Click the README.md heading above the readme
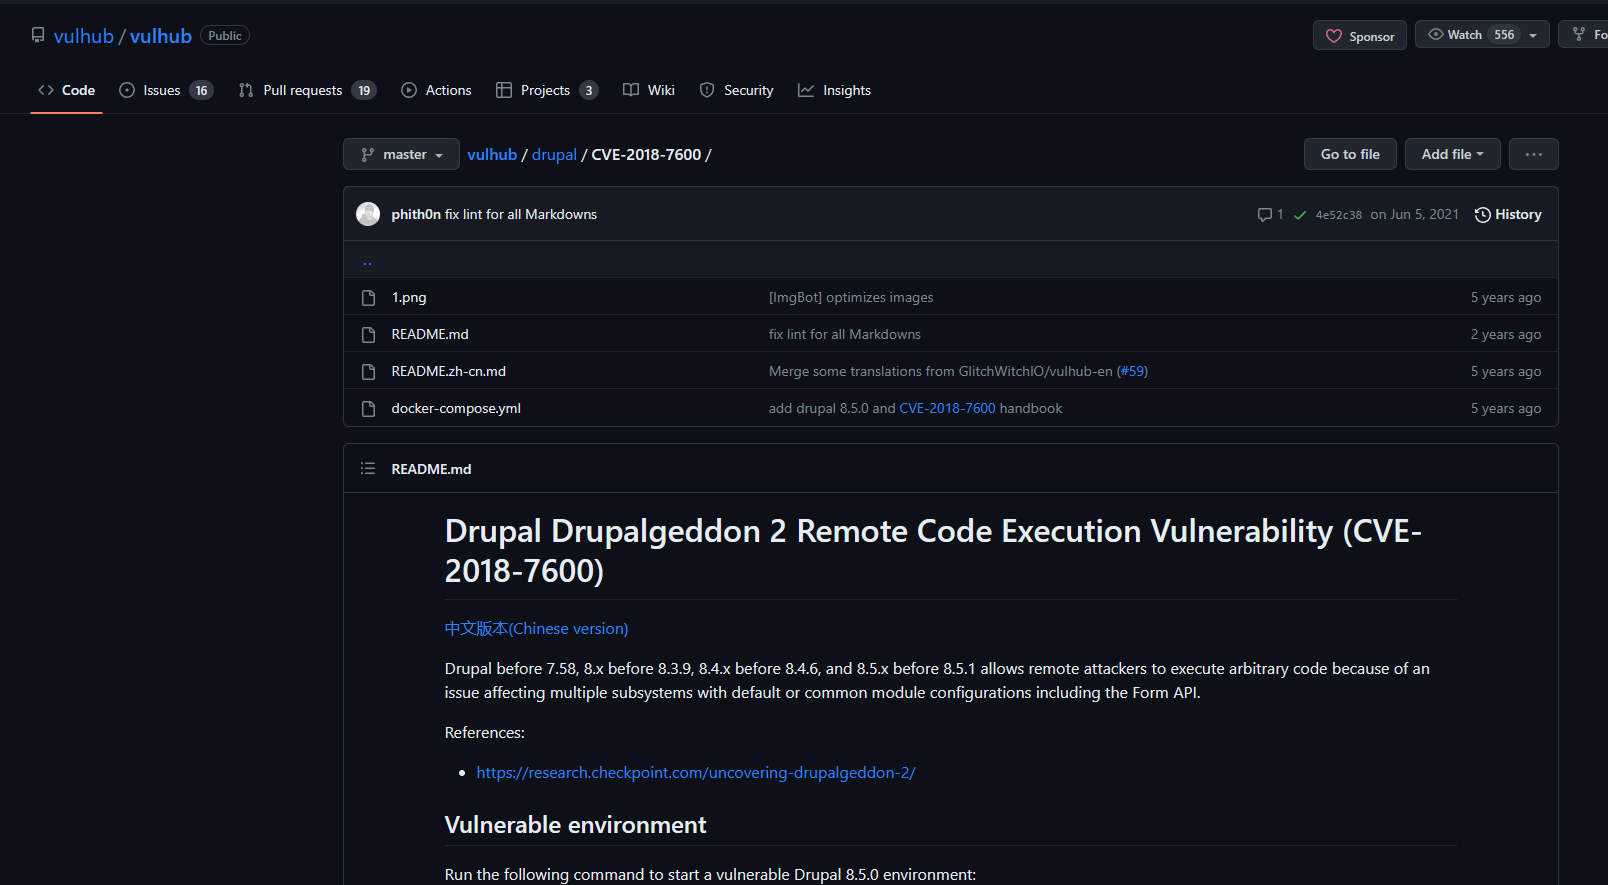The width and height of the screenshot is (1608, 885). [x=431, y=469]
